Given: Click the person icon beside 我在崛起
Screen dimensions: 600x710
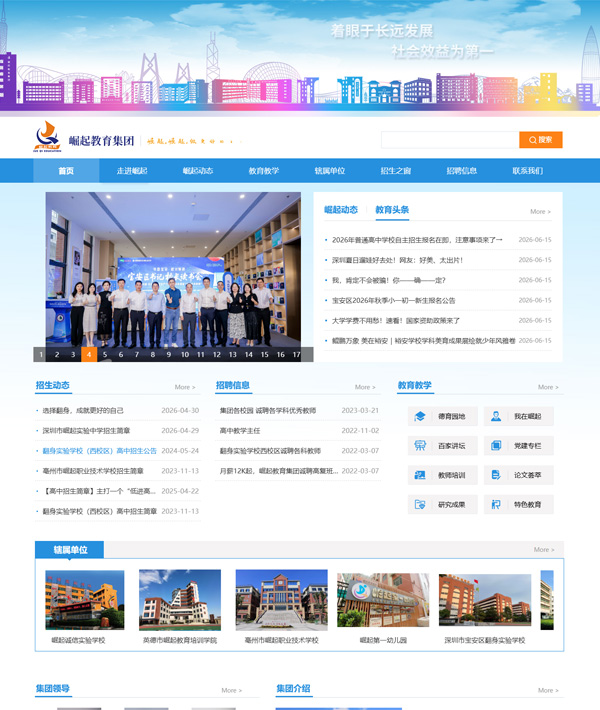Looking at the screenshot, I should tap(496, 416).
